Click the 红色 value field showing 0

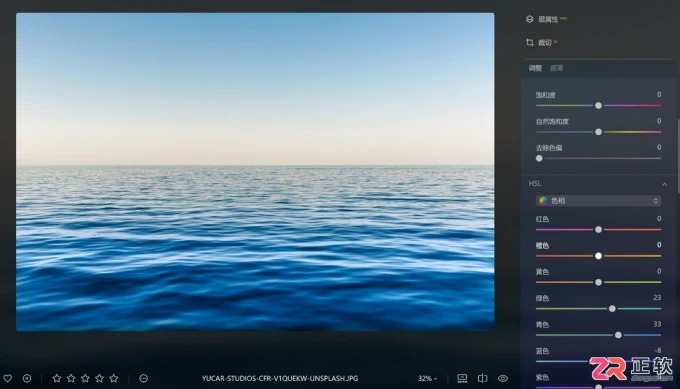(659, 219)
